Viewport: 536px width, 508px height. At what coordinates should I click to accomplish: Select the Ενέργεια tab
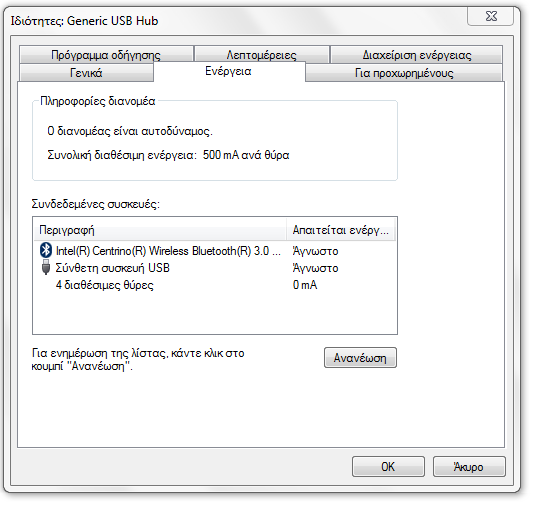[x=229, y=71]
